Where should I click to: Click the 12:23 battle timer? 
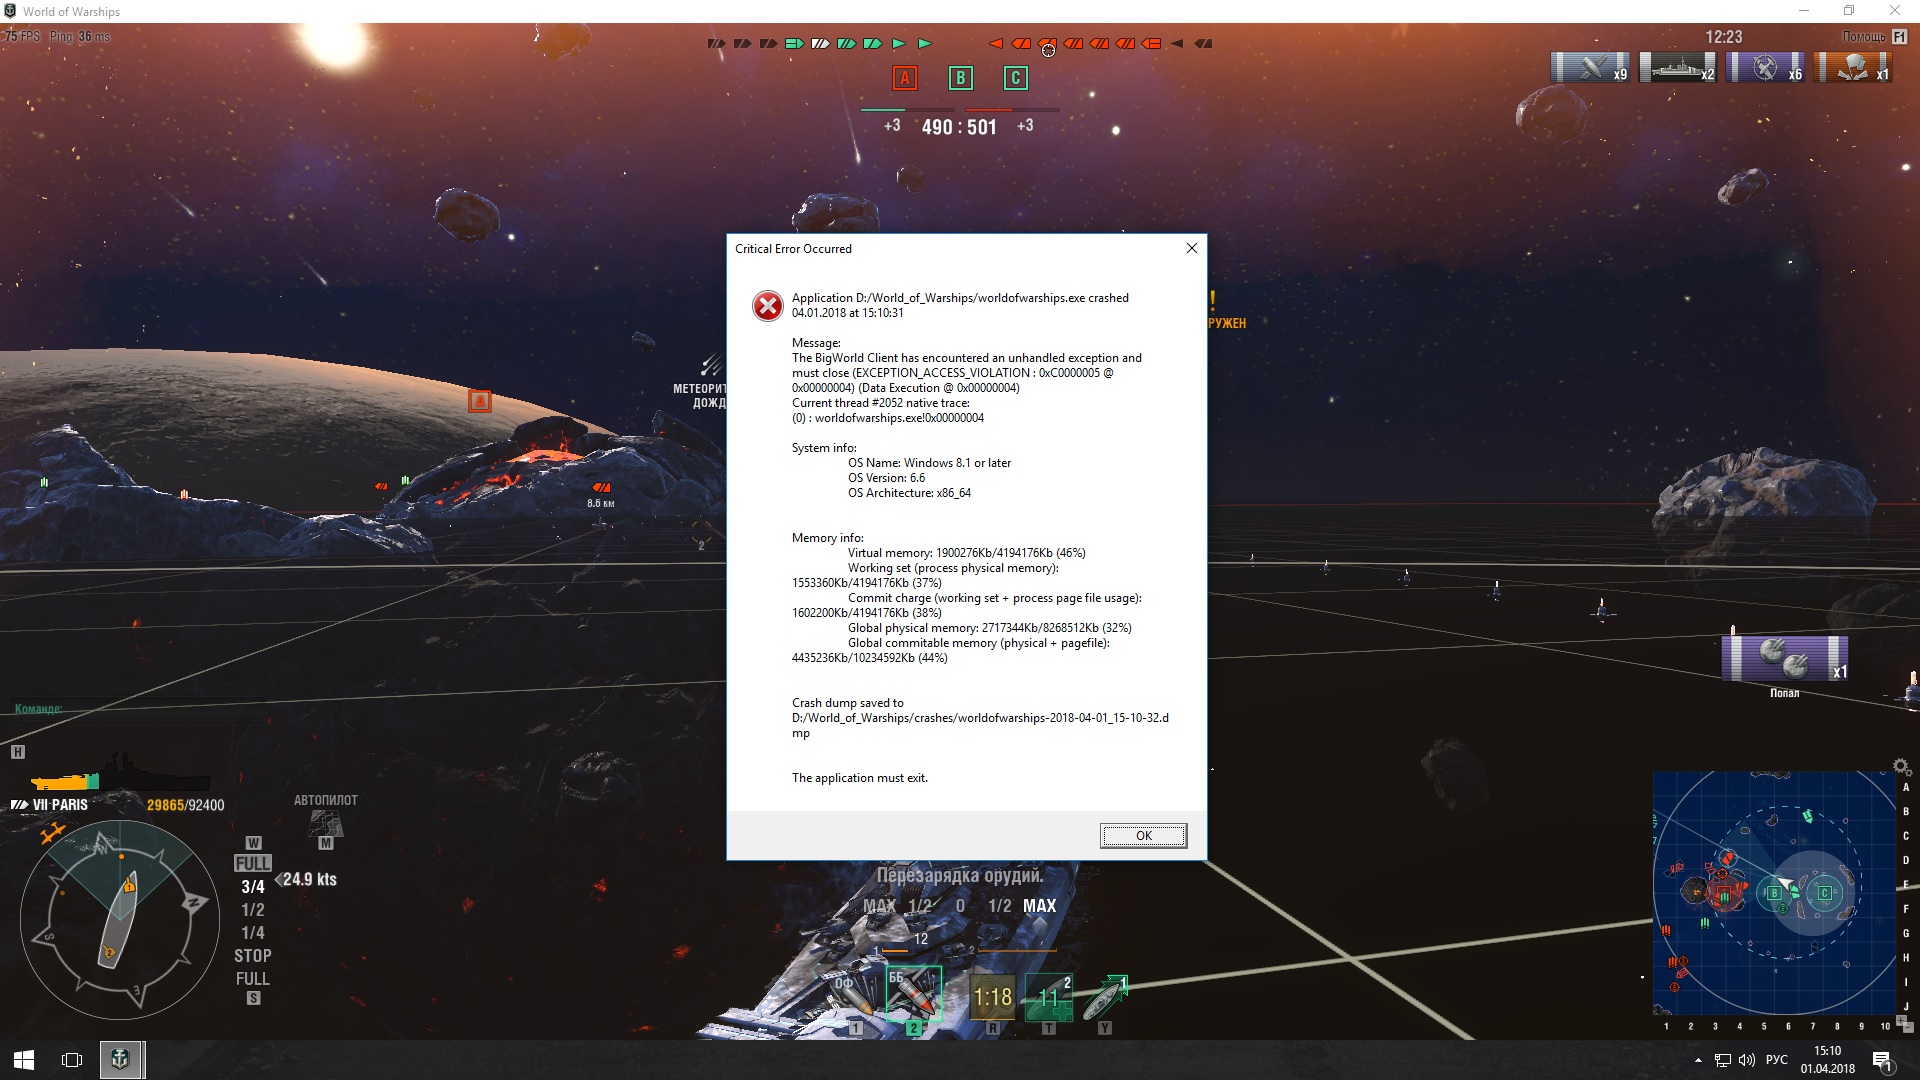(1724, 37)
